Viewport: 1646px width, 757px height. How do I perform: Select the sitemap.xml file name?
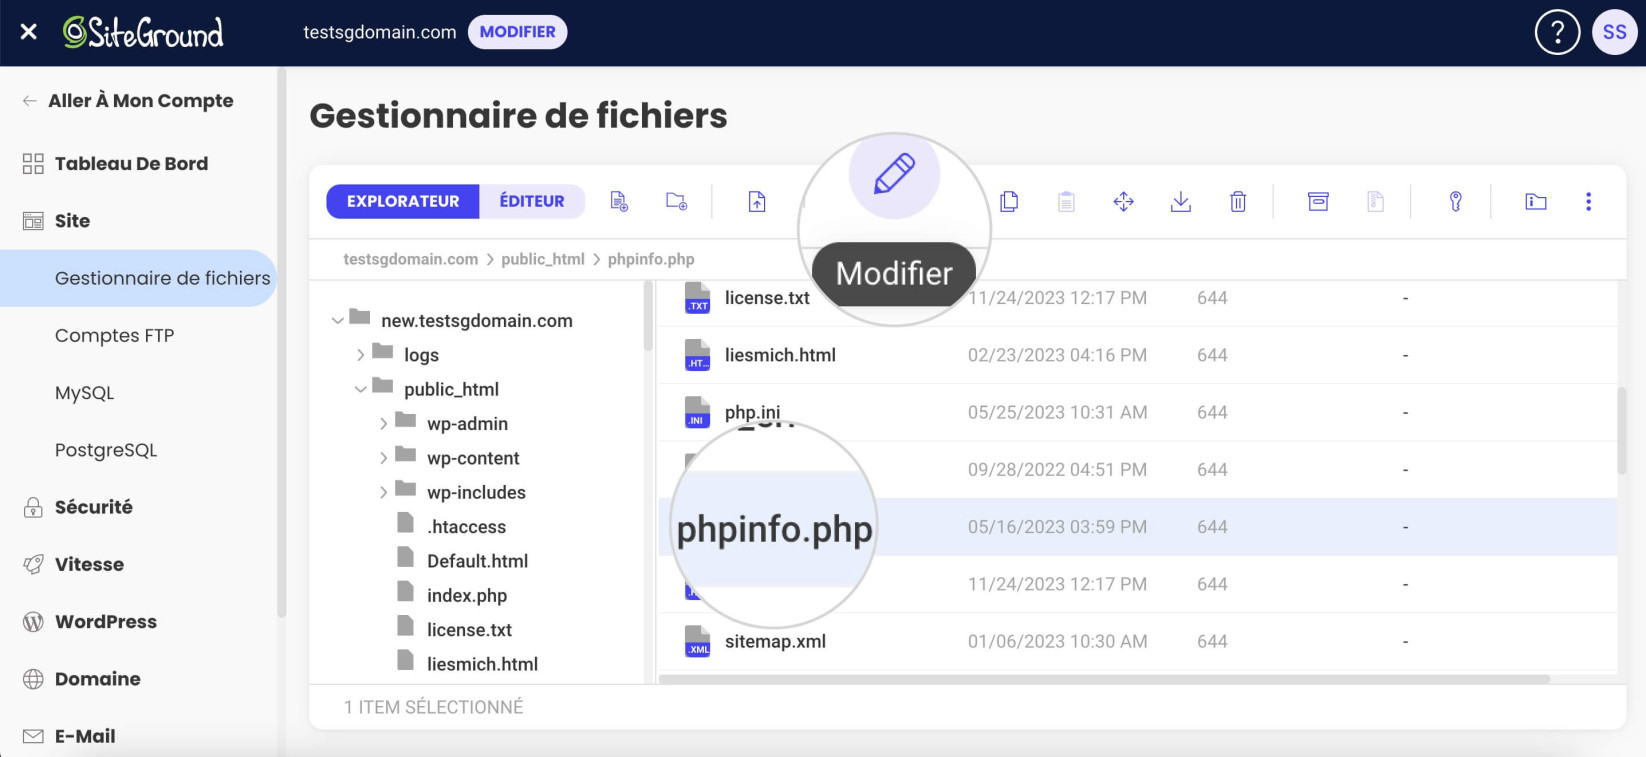(775, 641)
